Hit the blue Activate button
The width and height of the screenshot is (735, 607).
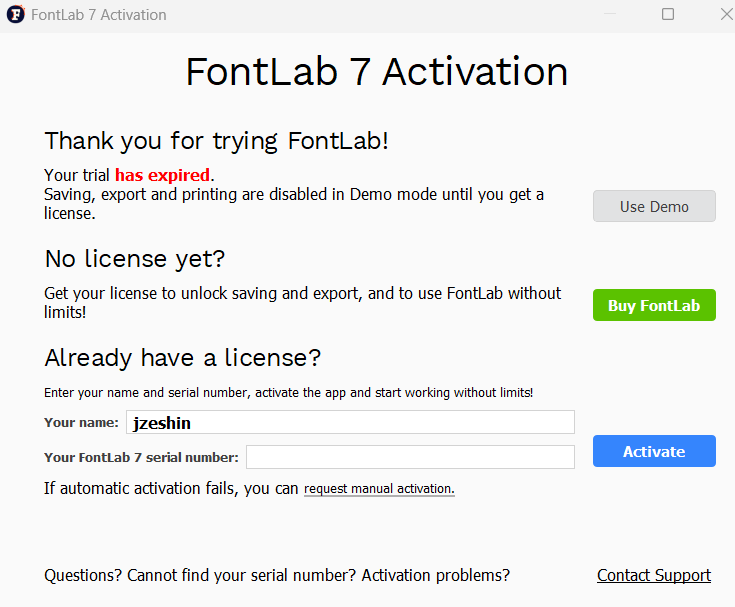point(654,451)
